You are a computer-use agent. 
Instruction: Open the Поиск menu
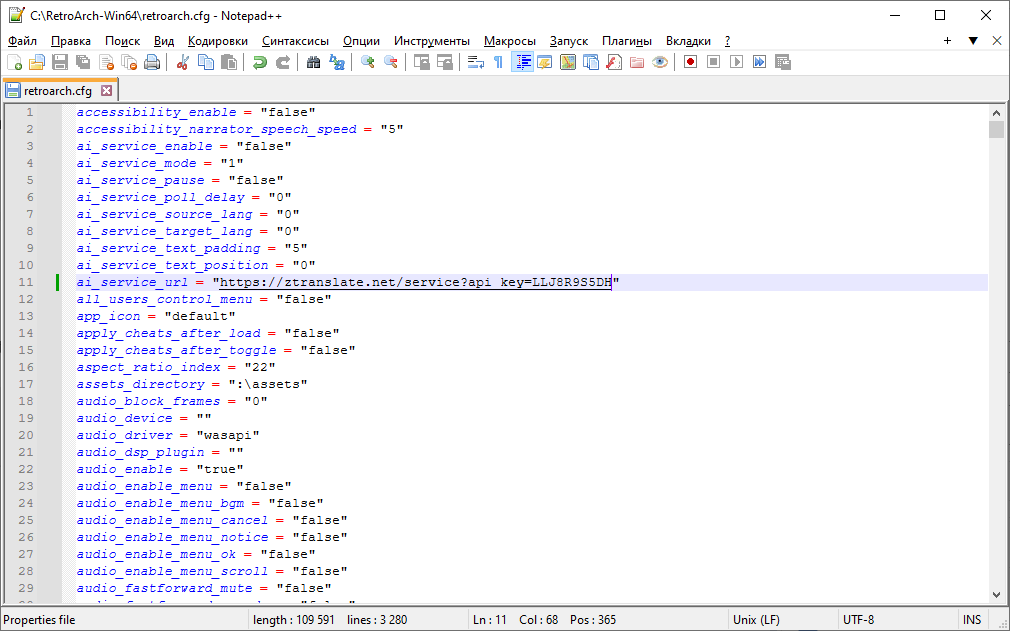122,41
